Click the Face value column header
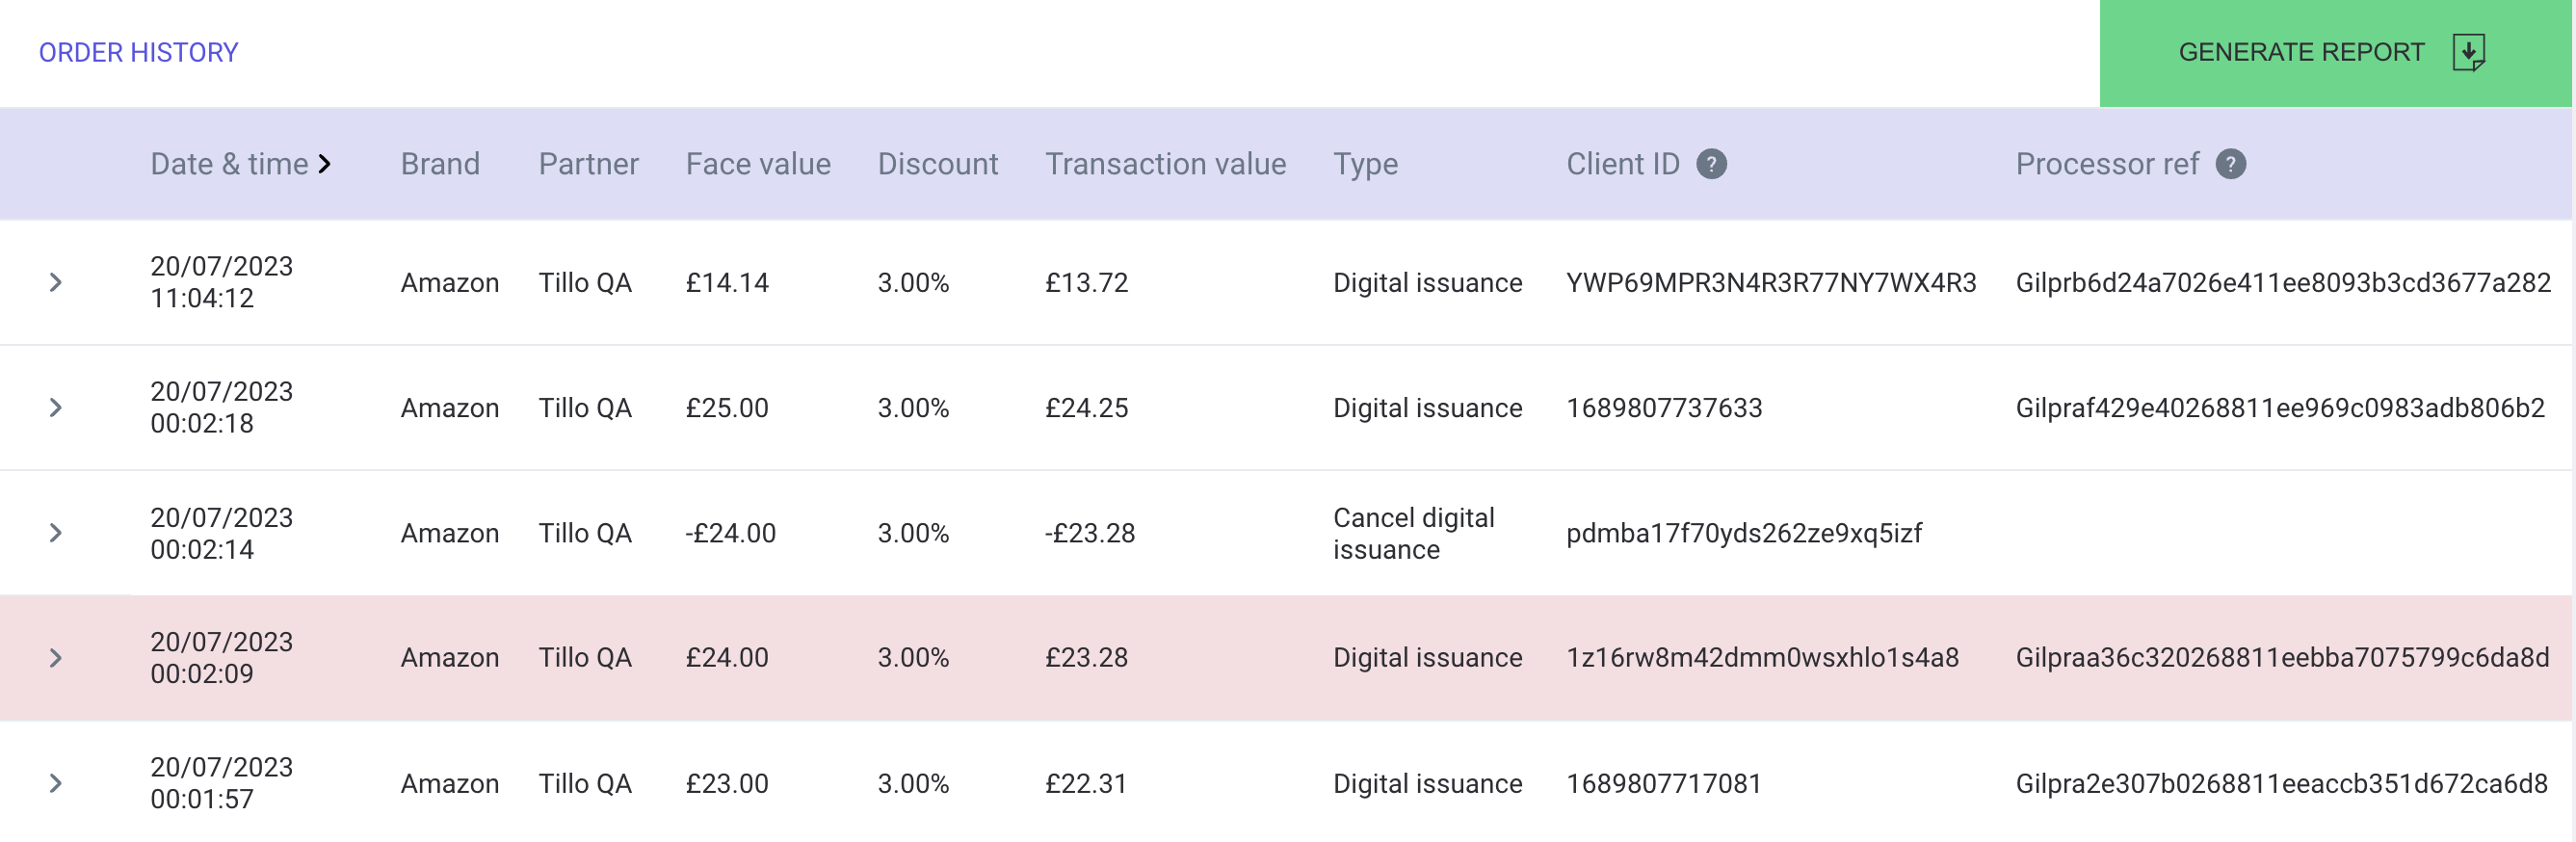 tap(758, 164)
